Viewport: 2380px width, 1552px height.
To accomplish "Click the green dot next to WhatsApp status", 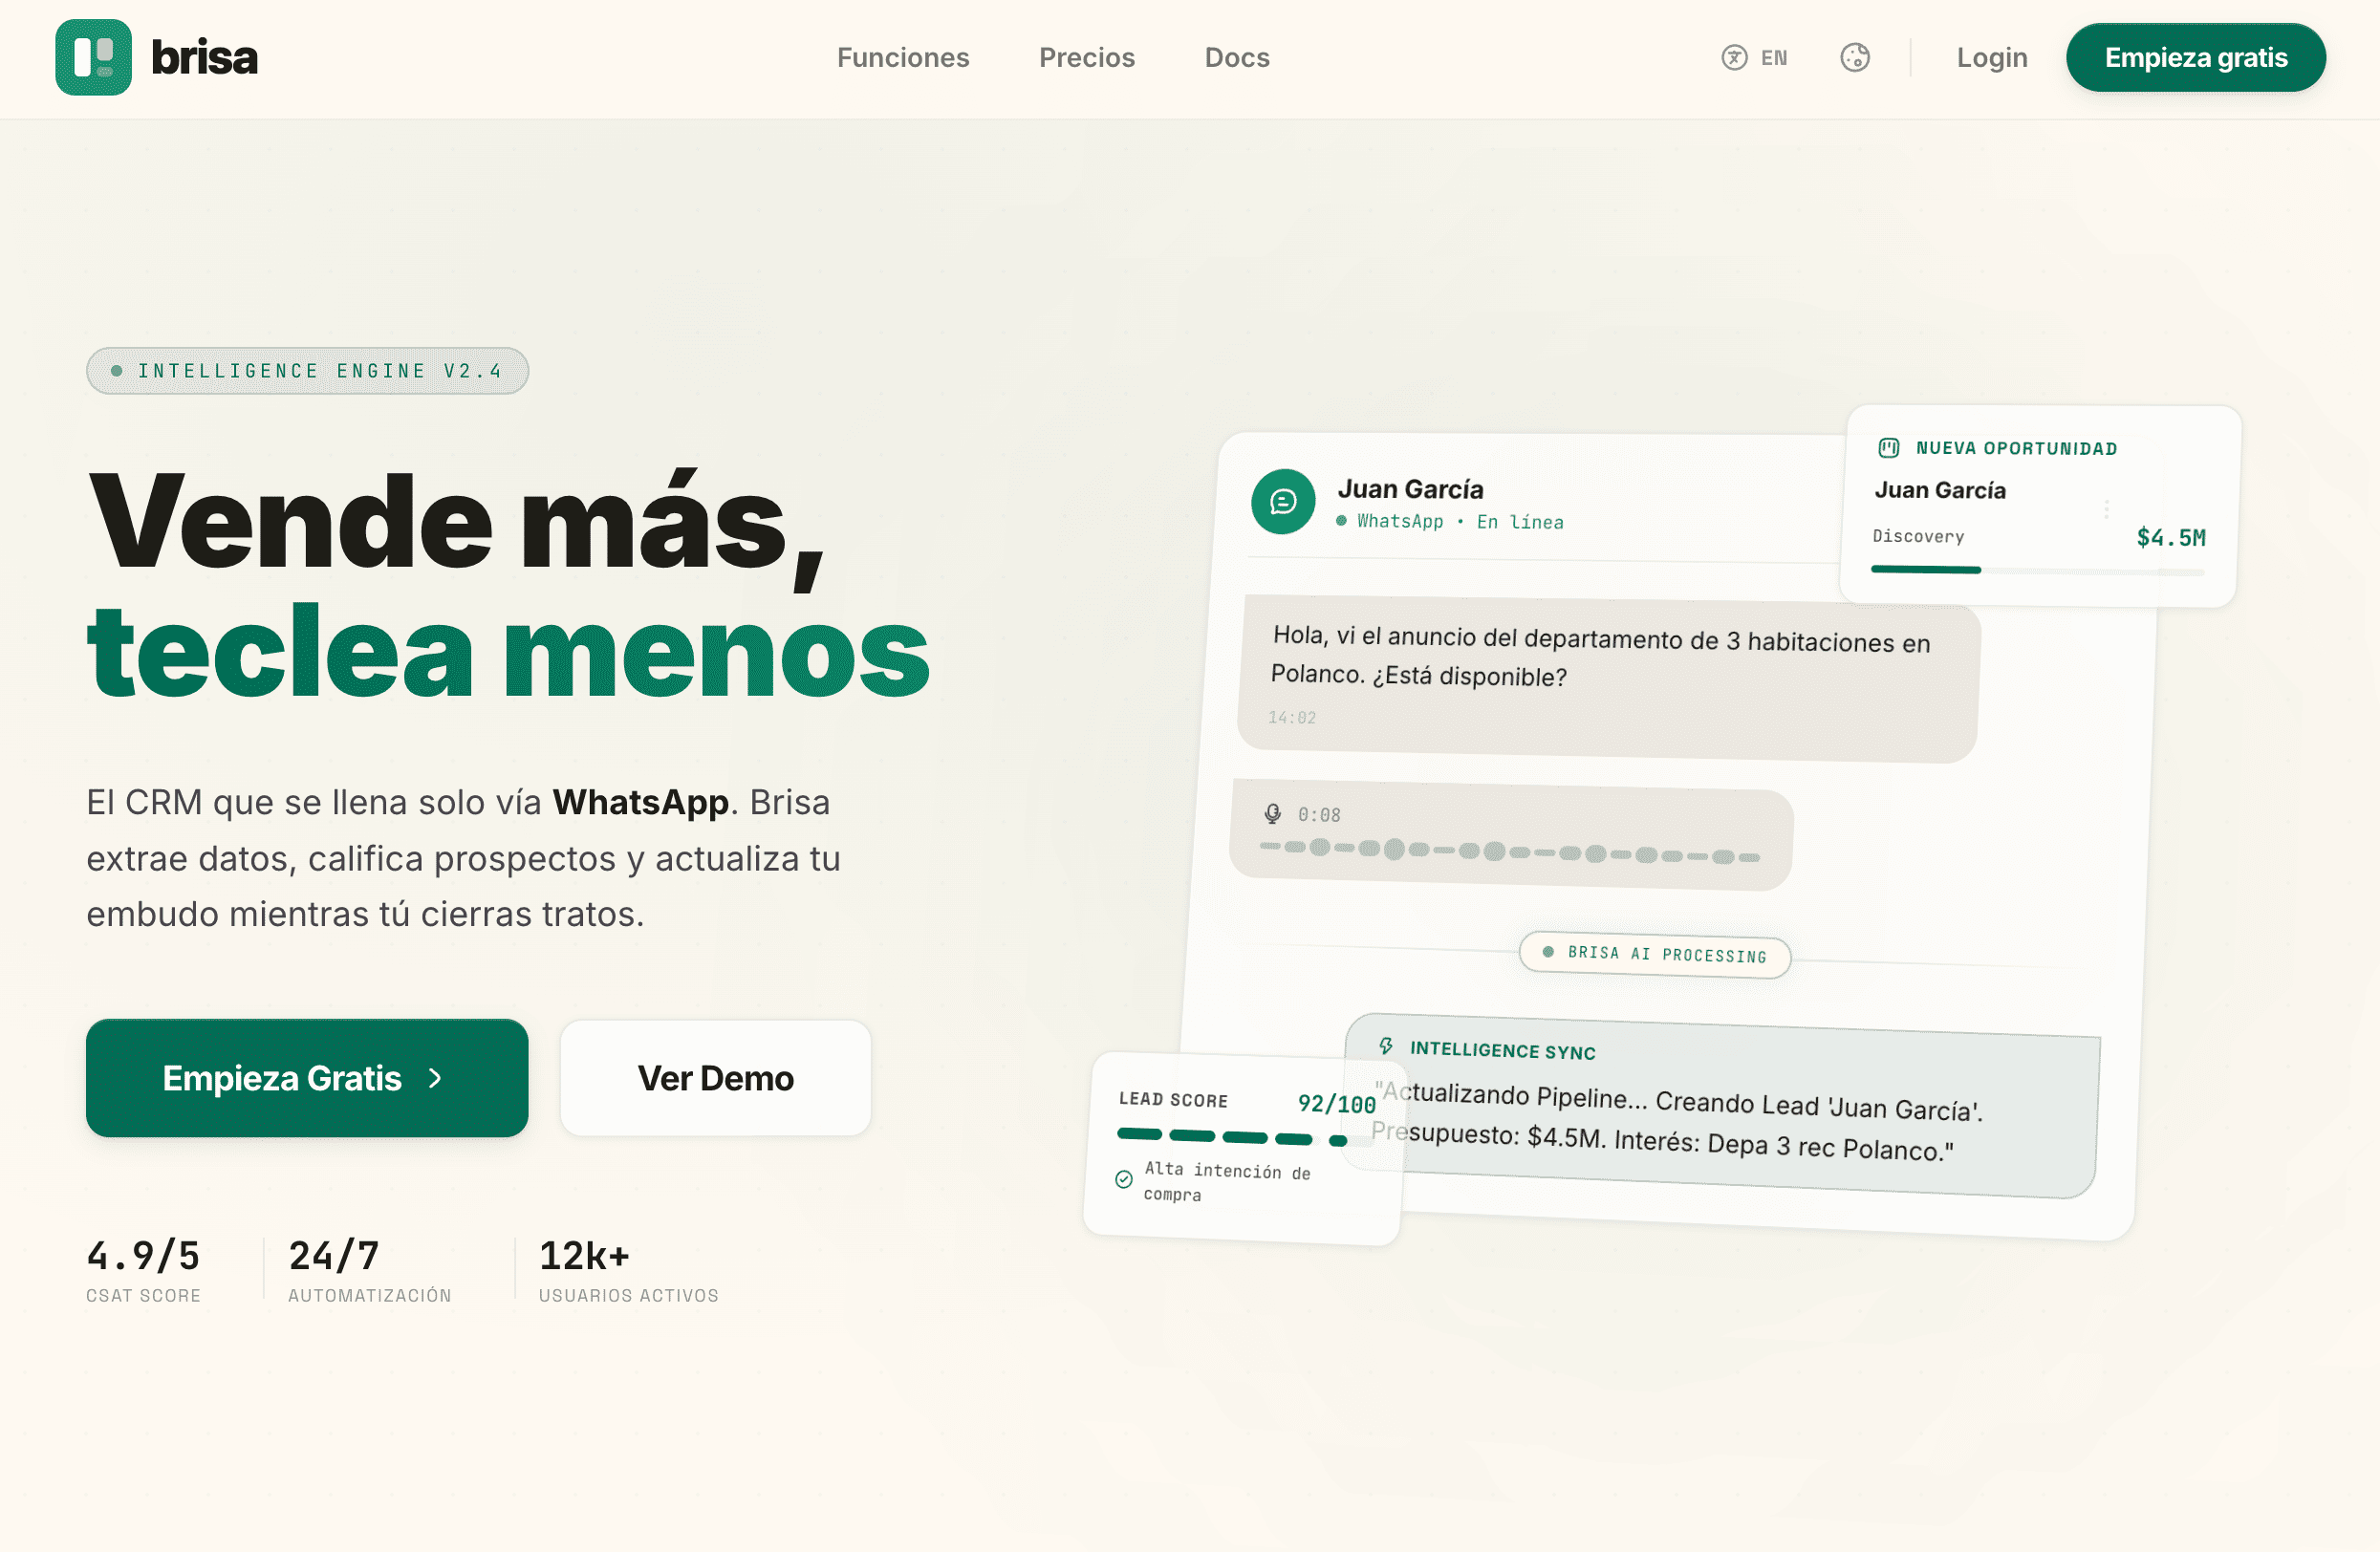I will pyautogui.click(x=1343, y=521).
